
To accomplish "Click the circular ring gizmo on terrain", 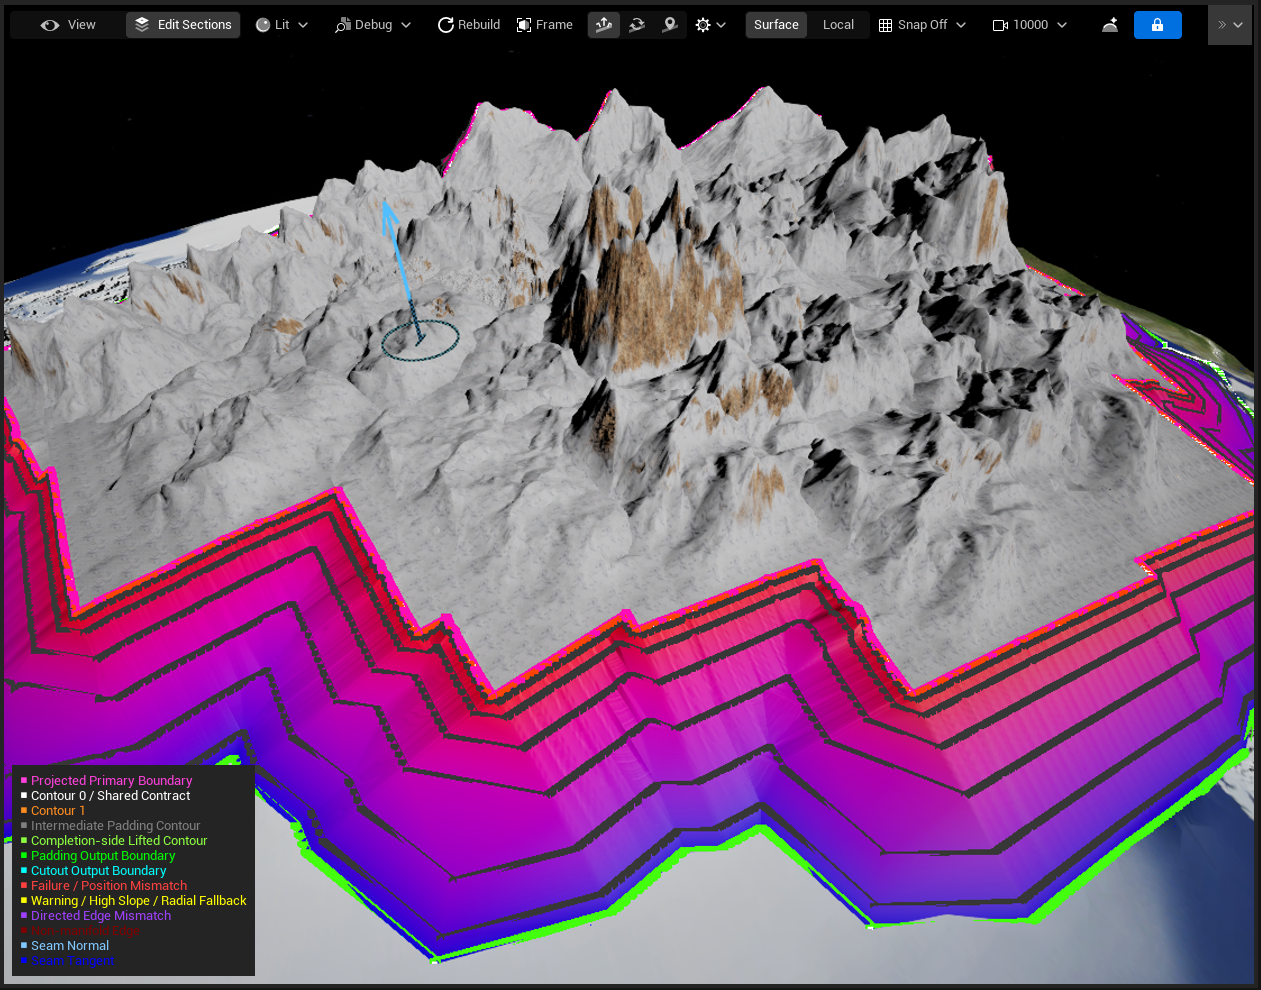I will [x=420, y=340].
